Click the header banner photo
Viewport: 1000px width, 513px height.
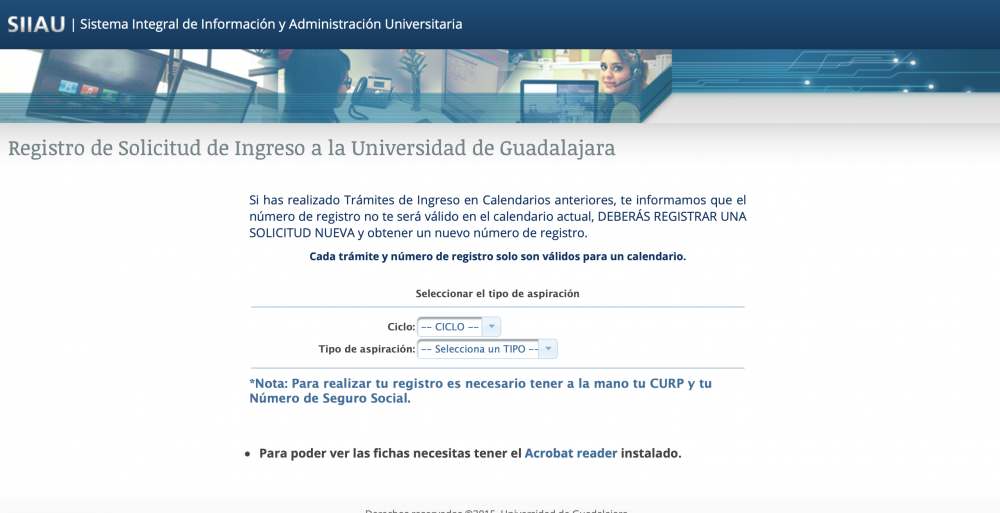[335, 86]
